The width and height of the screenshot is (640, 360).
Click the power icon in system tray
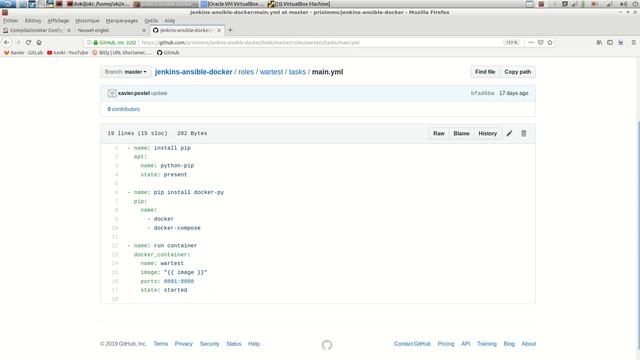tap(635, 4)
